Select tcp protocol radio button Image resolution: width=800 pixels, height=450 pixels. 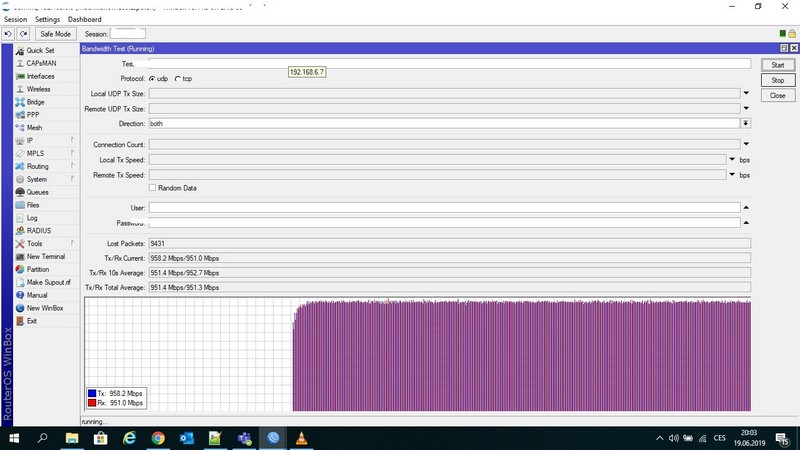[178, 79]
